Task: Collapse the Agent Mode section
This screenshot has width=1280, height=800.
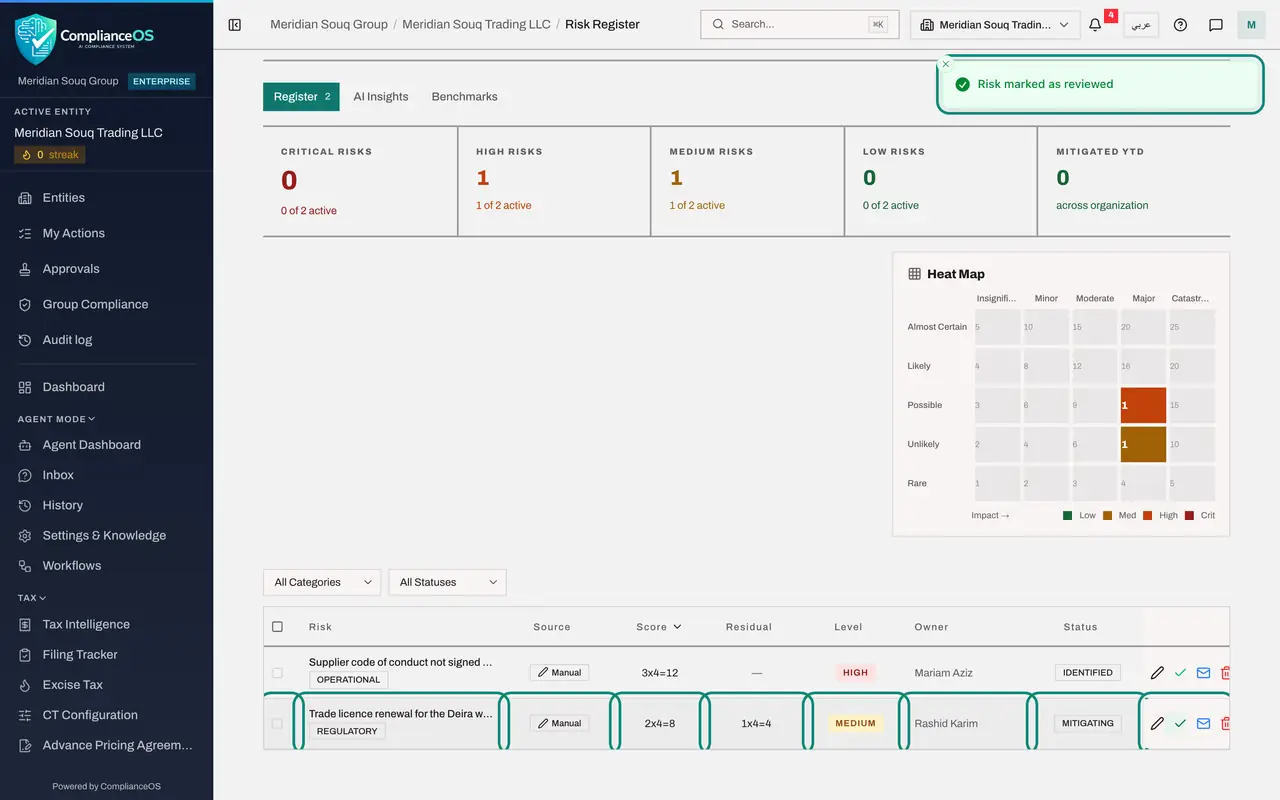Action: click(x=56, y=419)
